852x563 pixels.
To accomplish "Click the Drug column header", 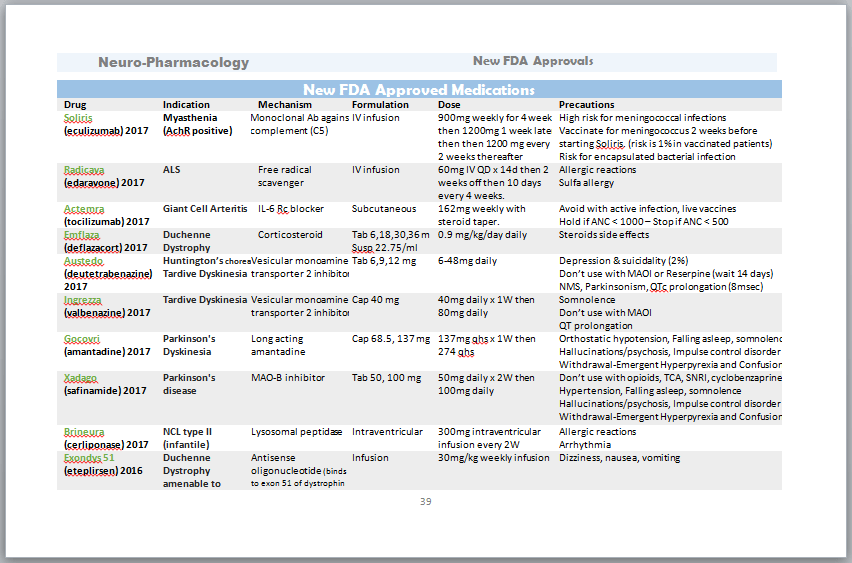I will coord(75,104).
